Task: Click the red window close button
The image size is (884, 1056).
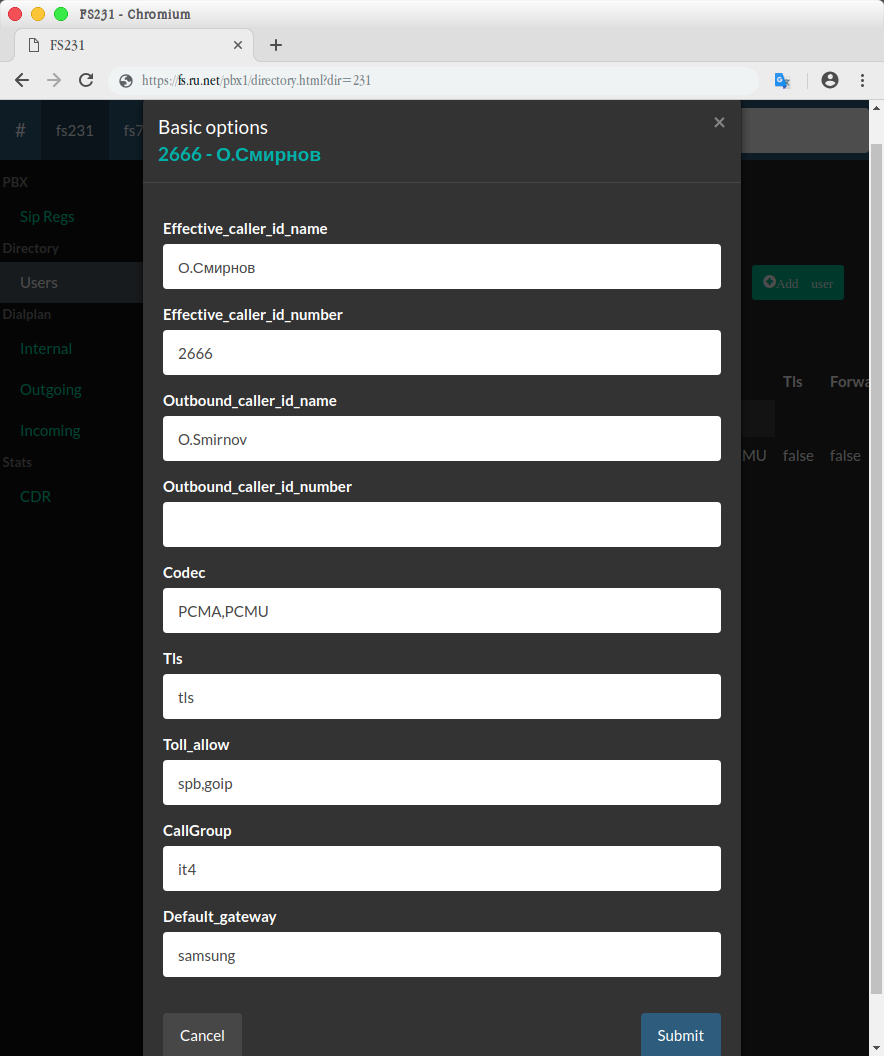Action: click(x=15, y=13)
